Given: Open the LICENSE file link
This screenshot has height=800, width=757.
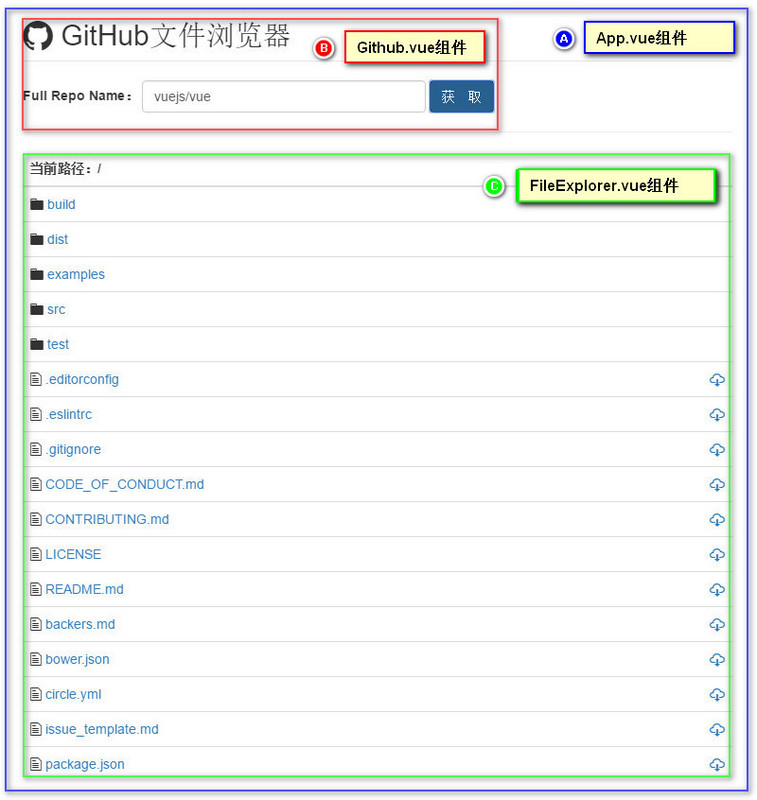Looking at the screenshot, I should (73, 554).
